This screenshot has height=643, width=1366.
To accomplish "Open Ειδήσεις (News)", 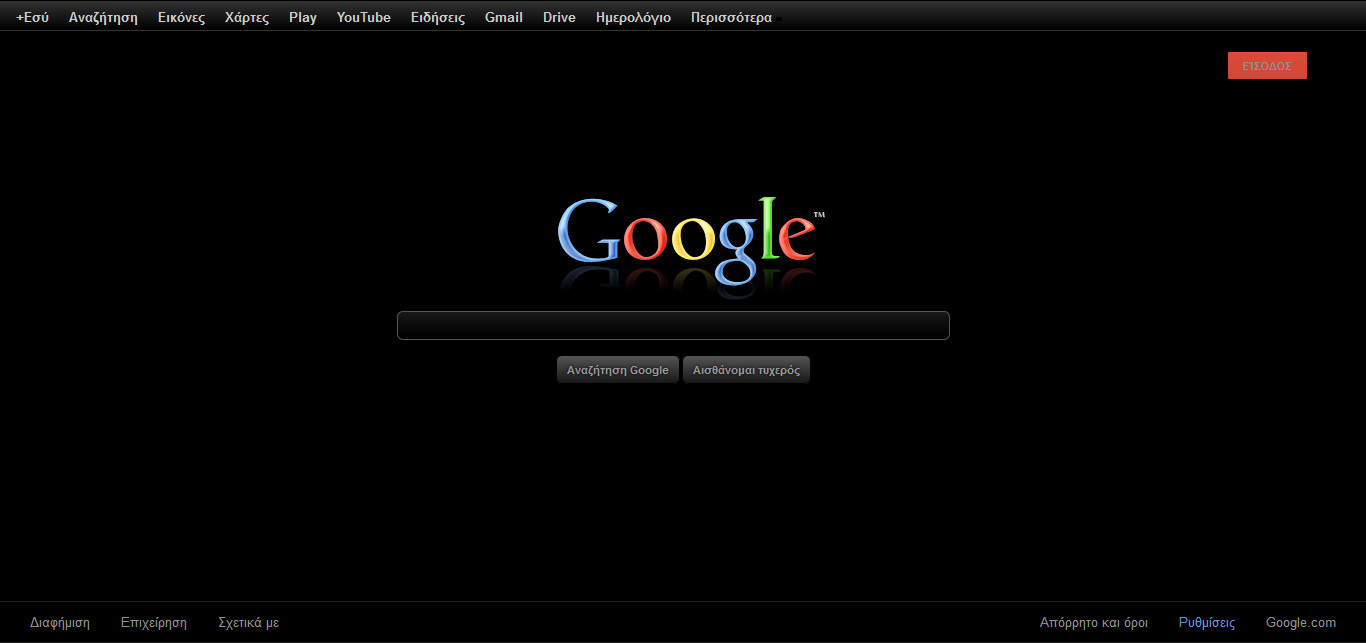I will point(437,16).
